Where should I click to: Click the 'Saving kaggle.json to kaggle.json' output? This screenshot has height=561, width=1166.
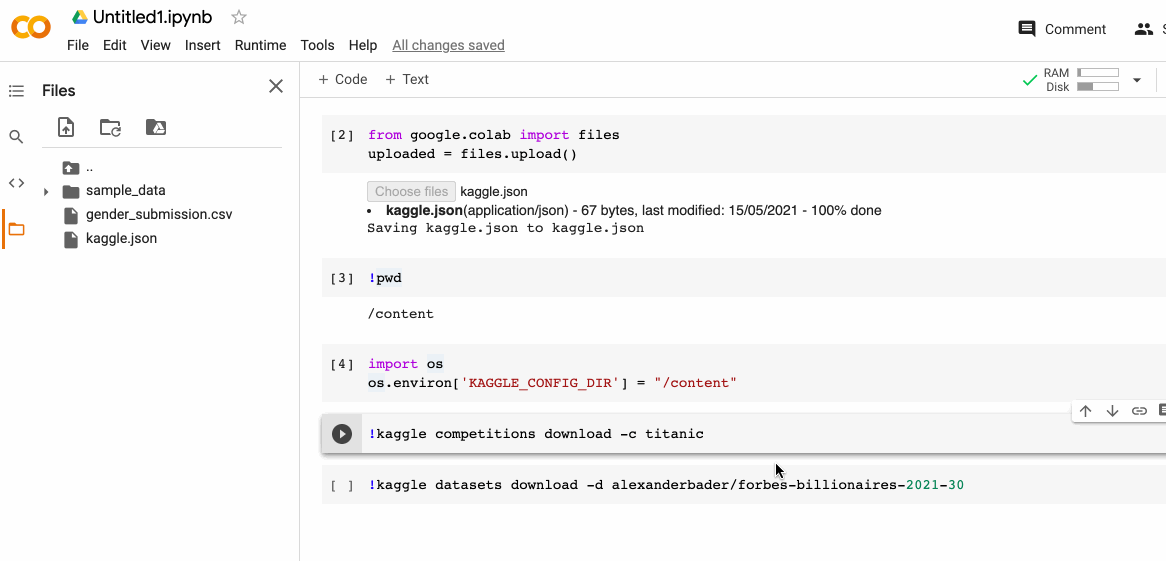[506, 228]
